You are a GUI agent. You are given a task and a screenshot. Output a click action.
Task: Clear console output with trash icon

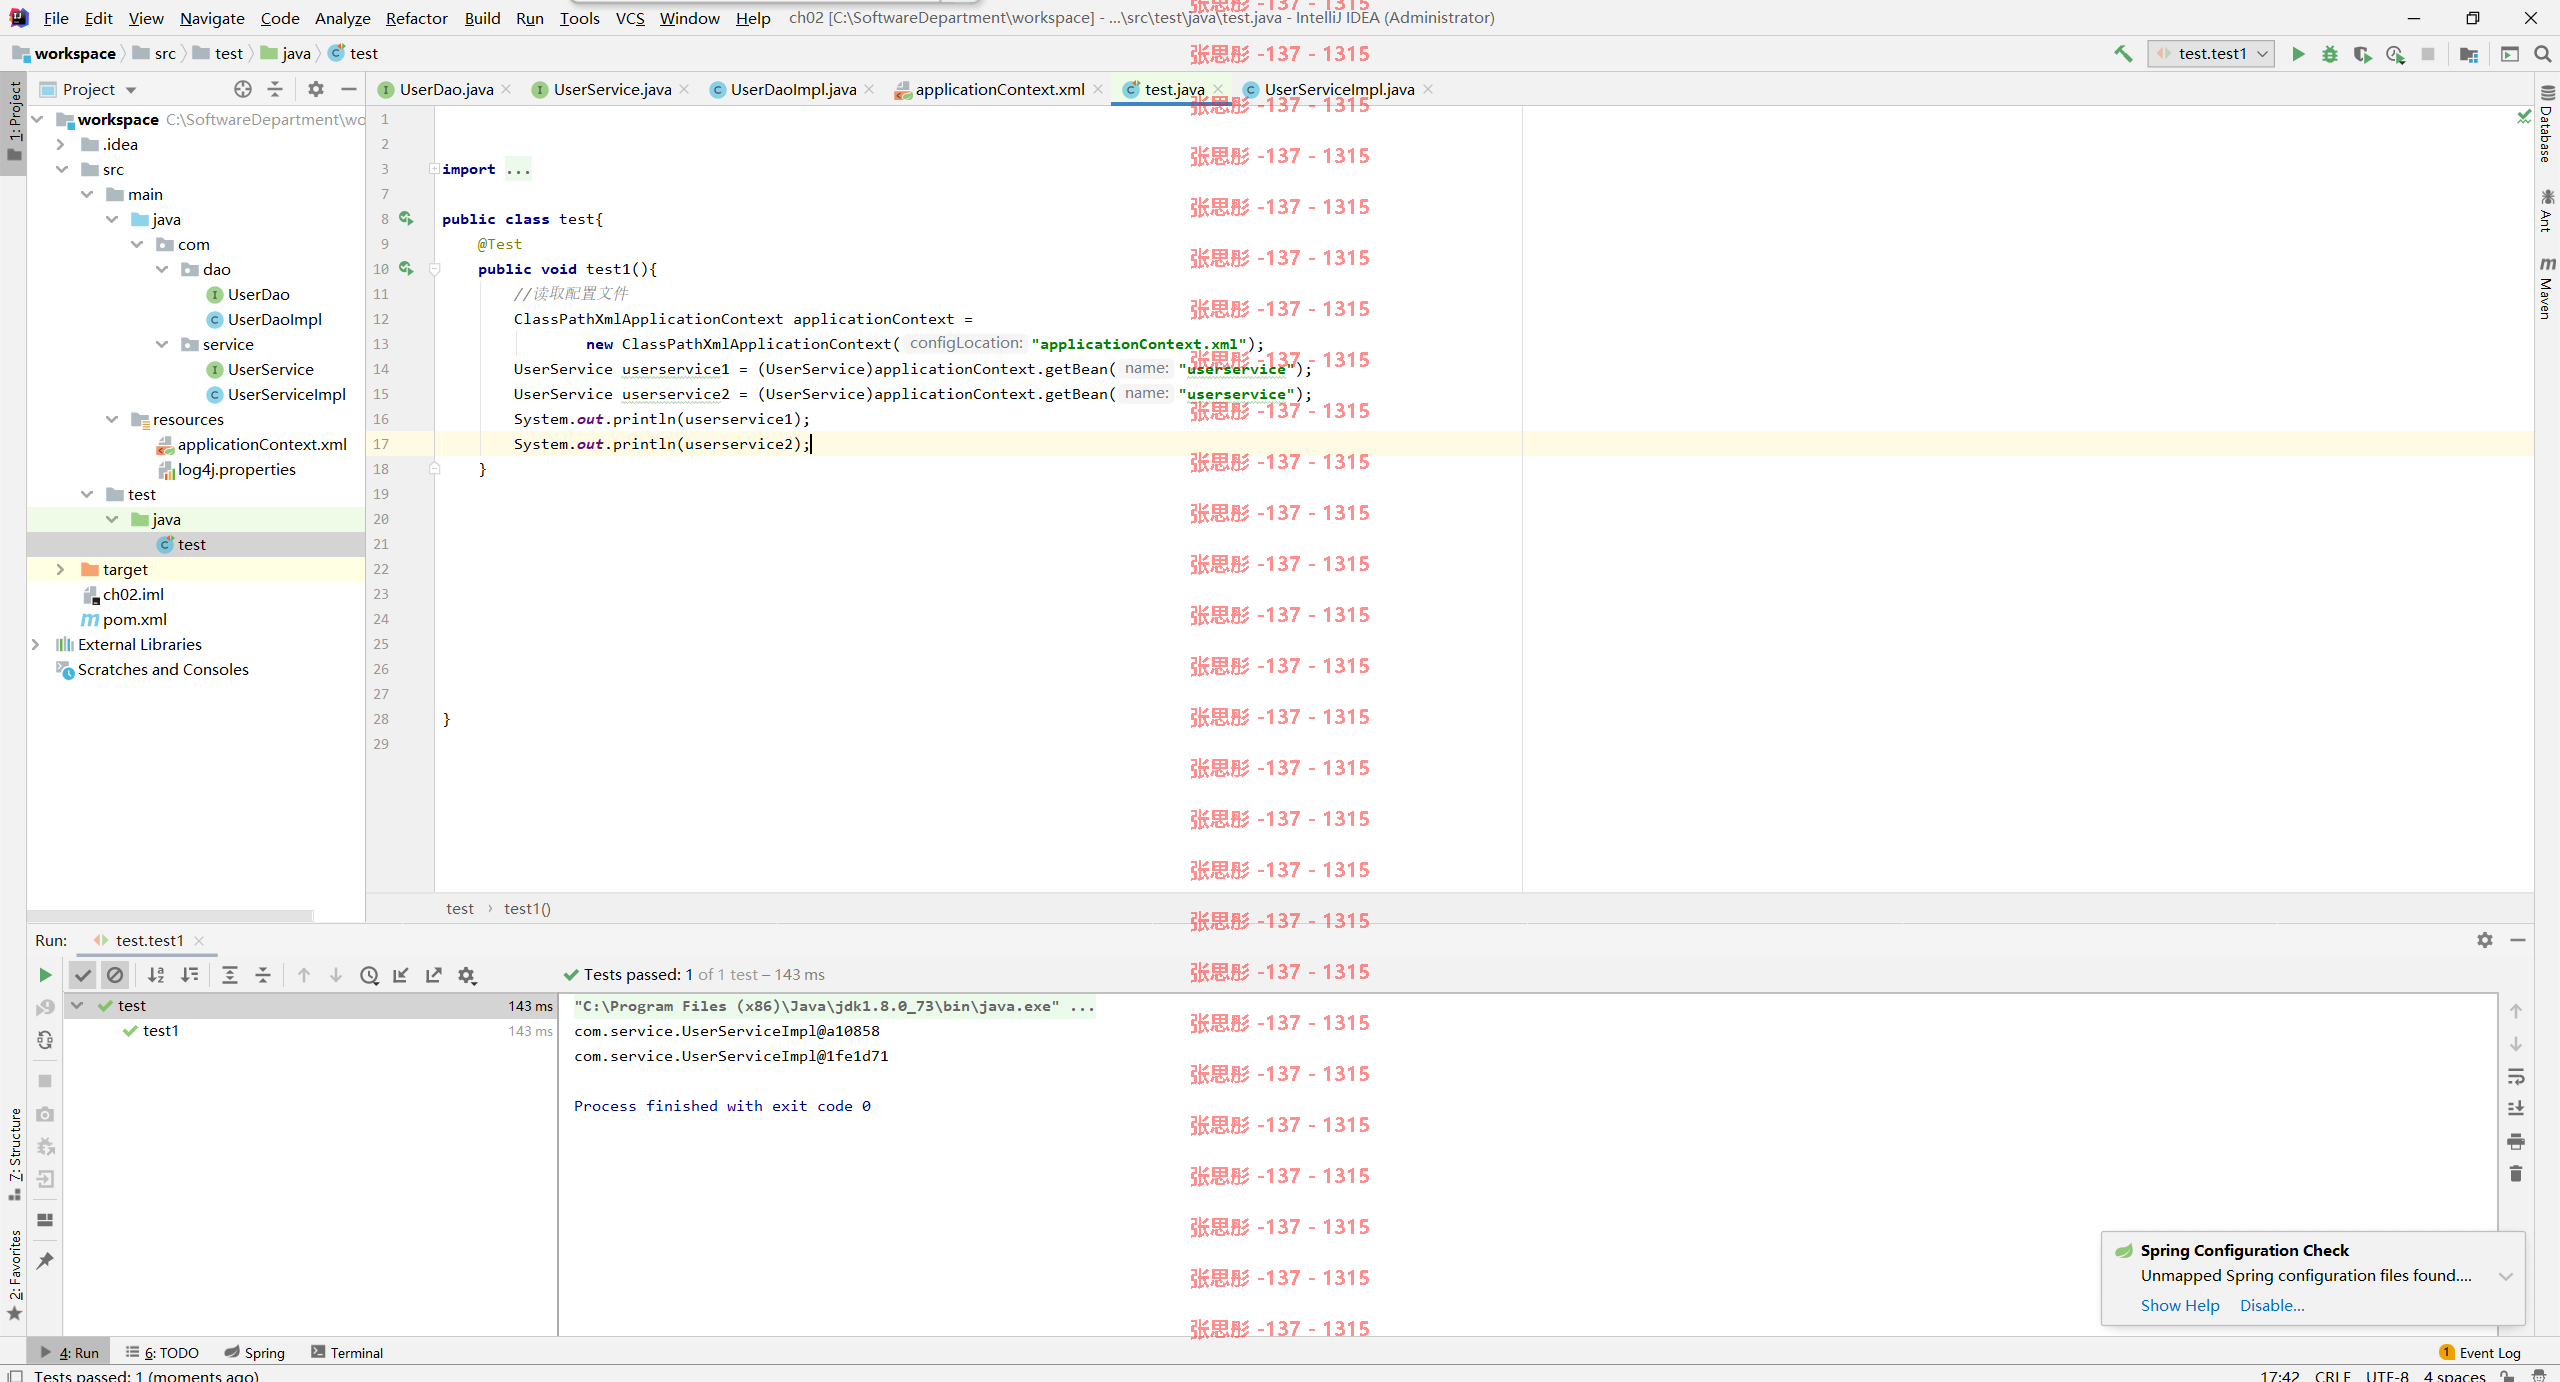coord(2516,1173)
